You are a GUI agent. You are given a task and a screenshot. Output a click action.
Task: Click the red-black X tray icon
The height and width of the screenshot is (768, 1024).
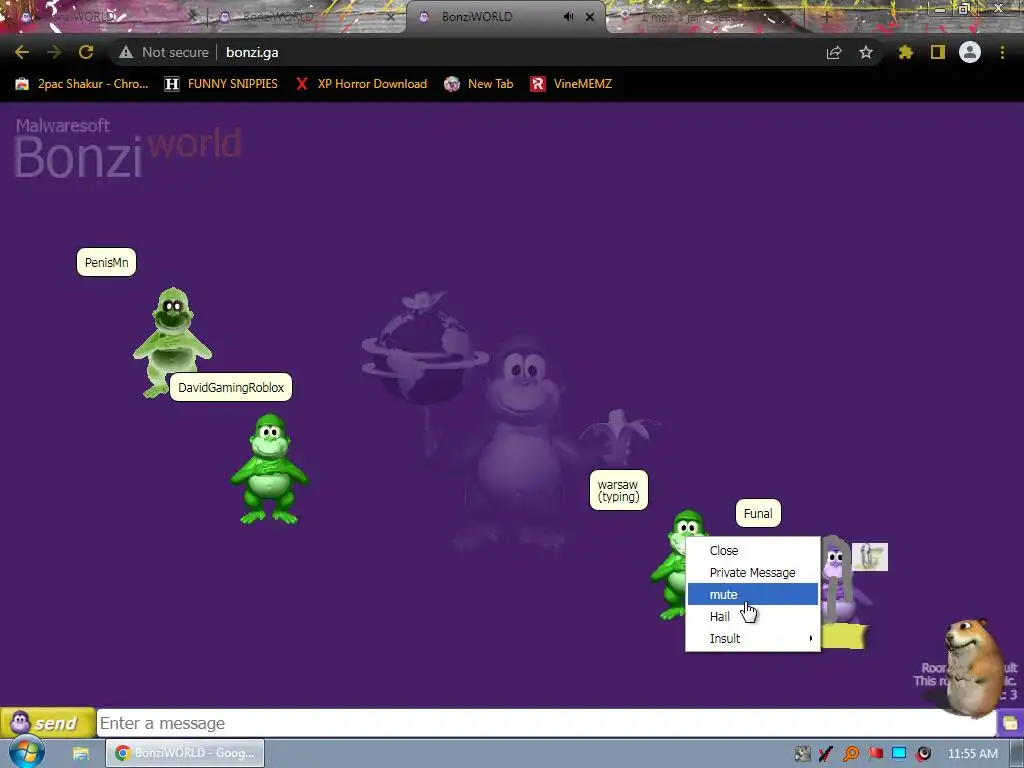(826, 754)
